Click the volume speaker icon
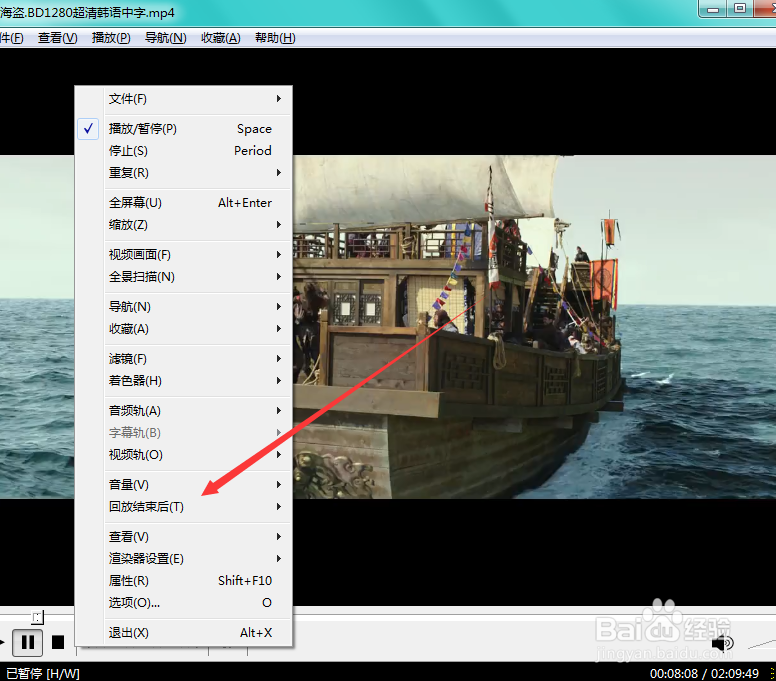The width and height of the screenshot is (776, 681). click(x=723, y=643)
